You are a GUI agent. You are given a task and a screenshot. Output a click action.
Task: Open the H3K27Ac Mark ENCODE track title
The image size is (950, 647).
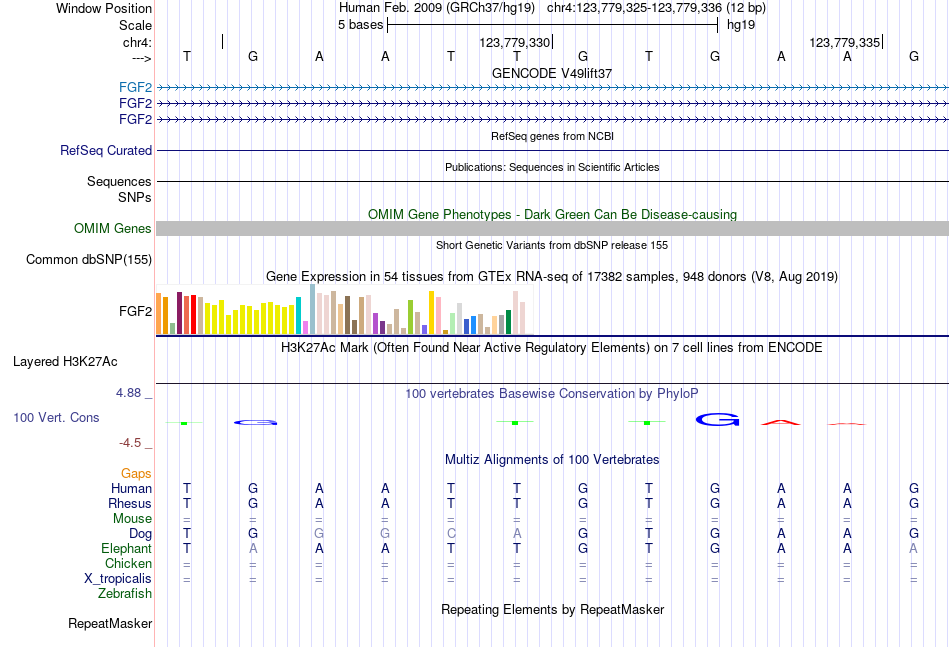click(552, 348)
